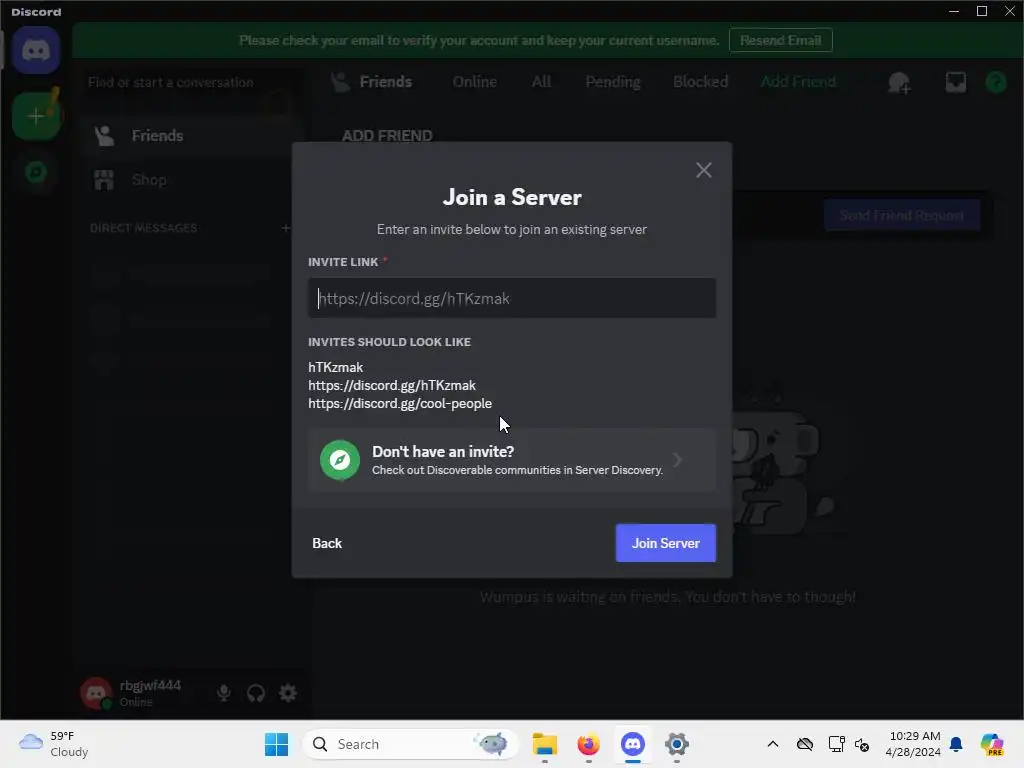
Task: Click taskbar clock 10:29 AM
Action: [913, 744]
